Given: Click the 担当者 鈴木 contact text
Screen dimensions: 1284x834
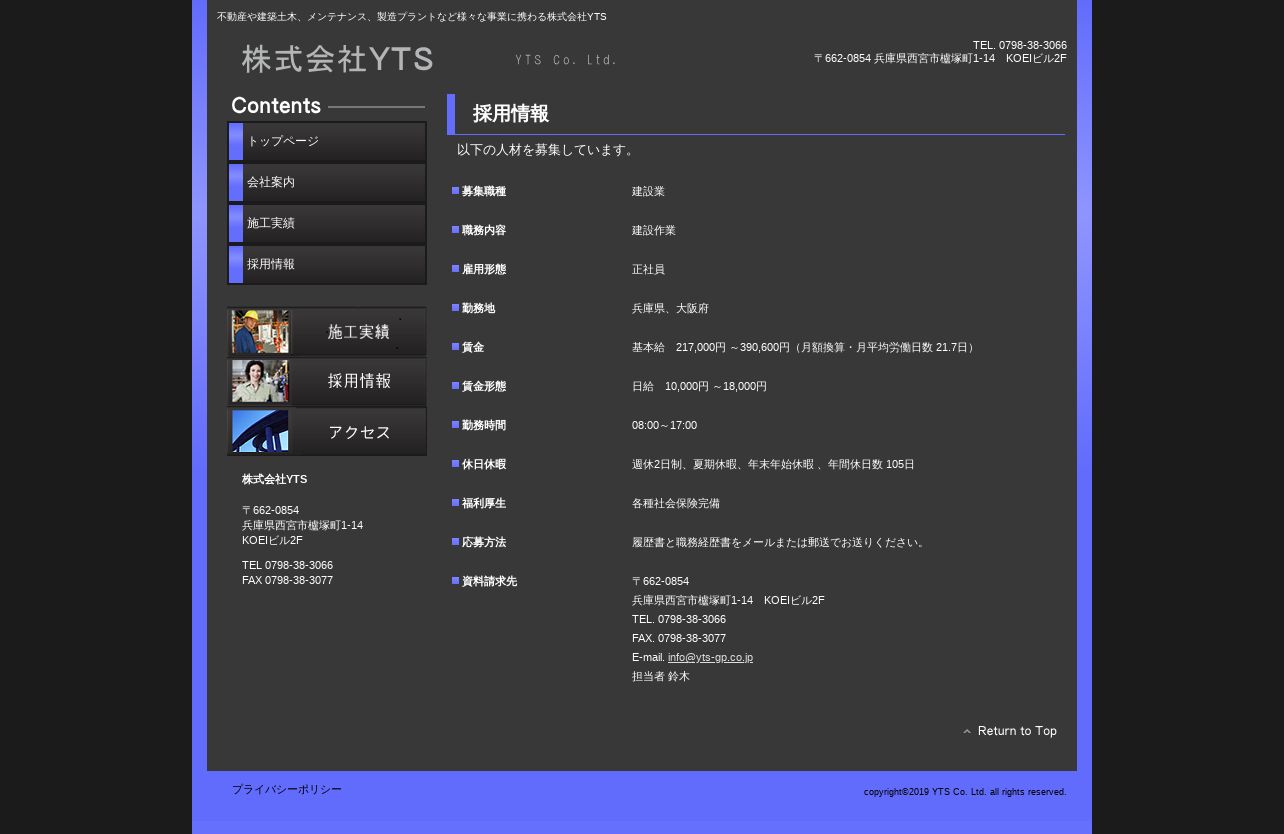Looking at the screenshot, I should [x=661, y=676].
